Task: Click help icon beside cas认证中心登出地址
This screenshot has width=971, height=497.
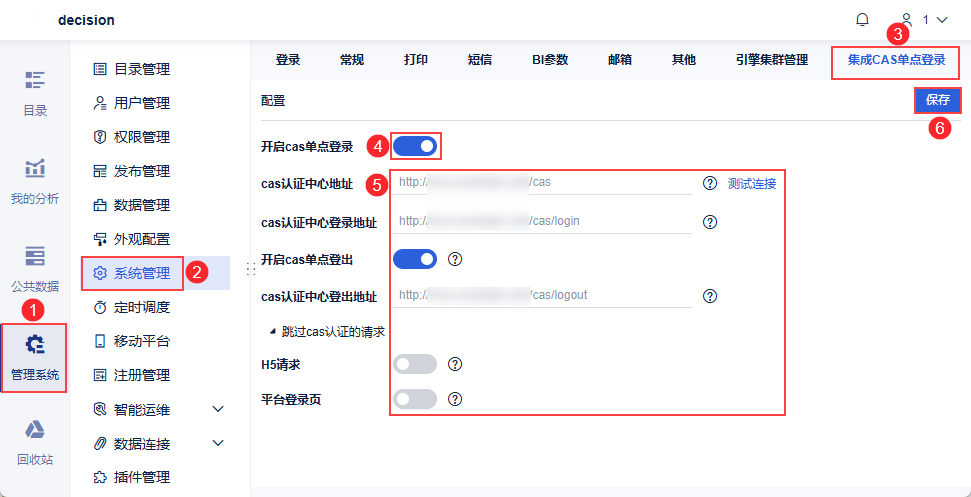Action: (x=710, y=295)
